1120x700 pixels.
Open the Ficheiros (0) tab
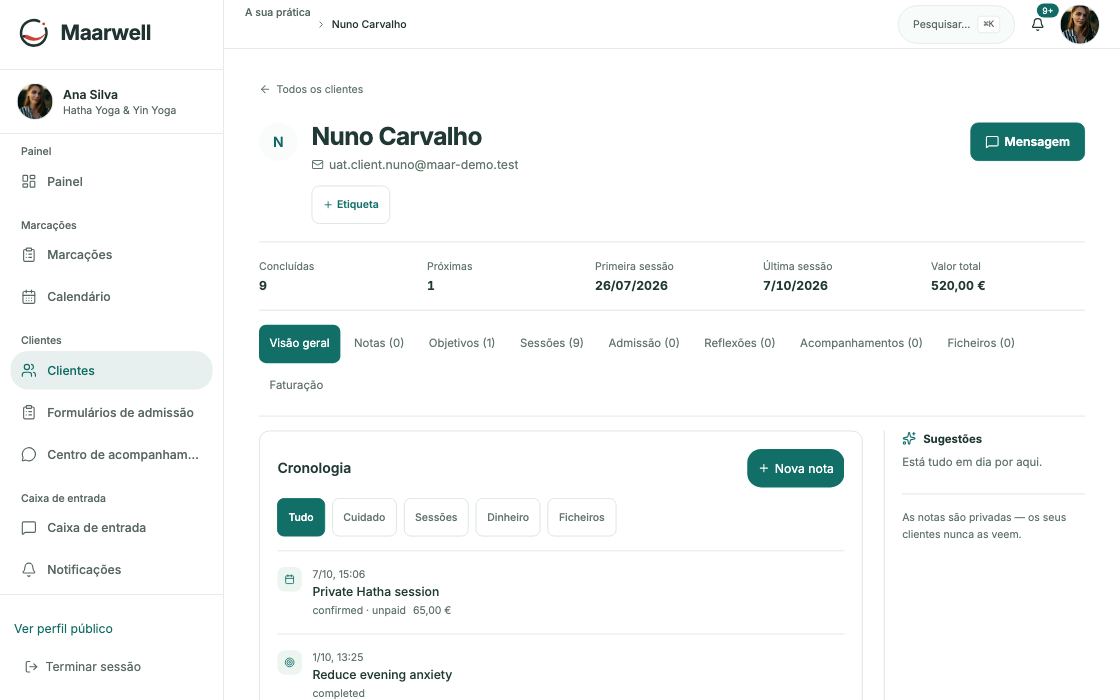(981, 344)
